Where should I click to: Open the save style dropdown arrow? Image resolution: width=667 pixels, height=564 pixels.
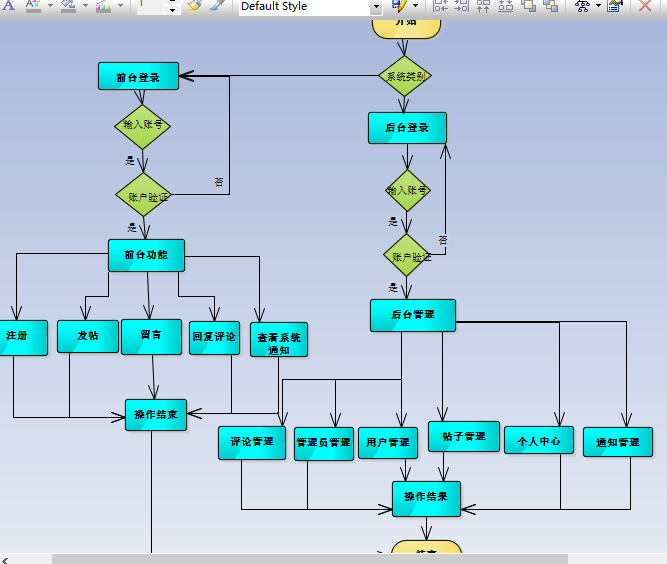click(416, 6)
